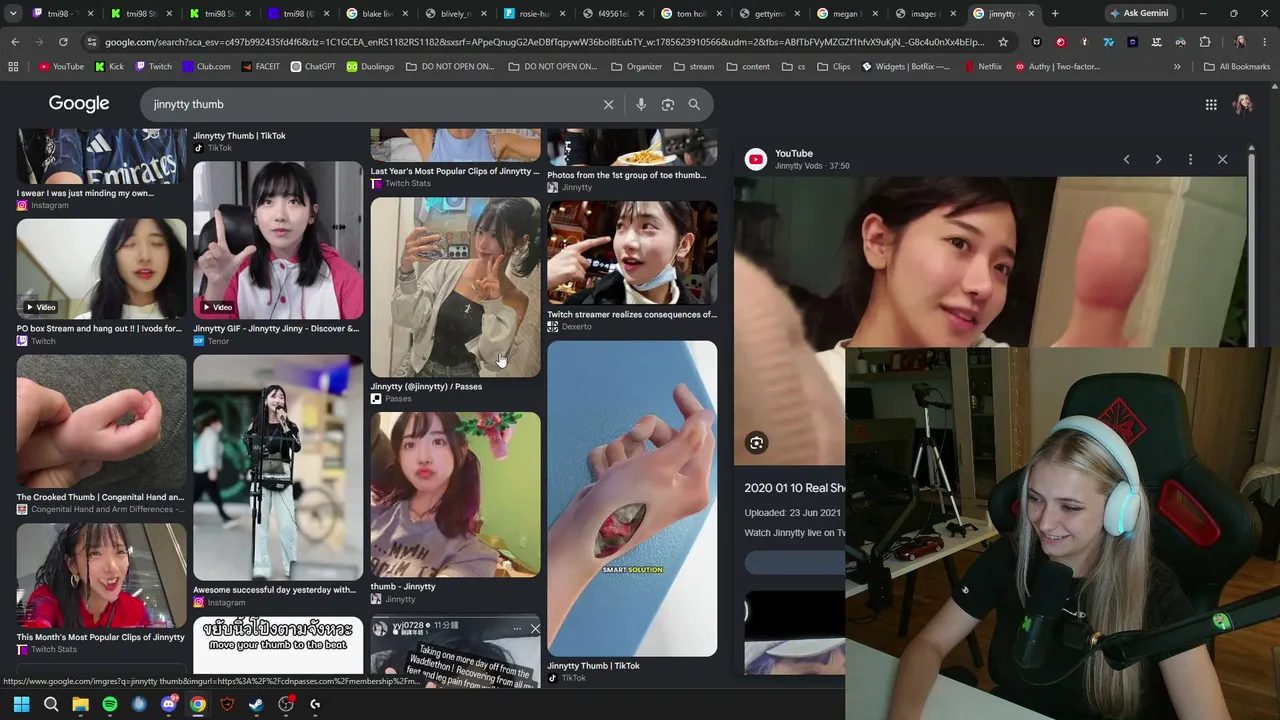Screen dimensions: 1280x720
Task: Submit search with the magnifier icon
Action: [x=694, y=104]
